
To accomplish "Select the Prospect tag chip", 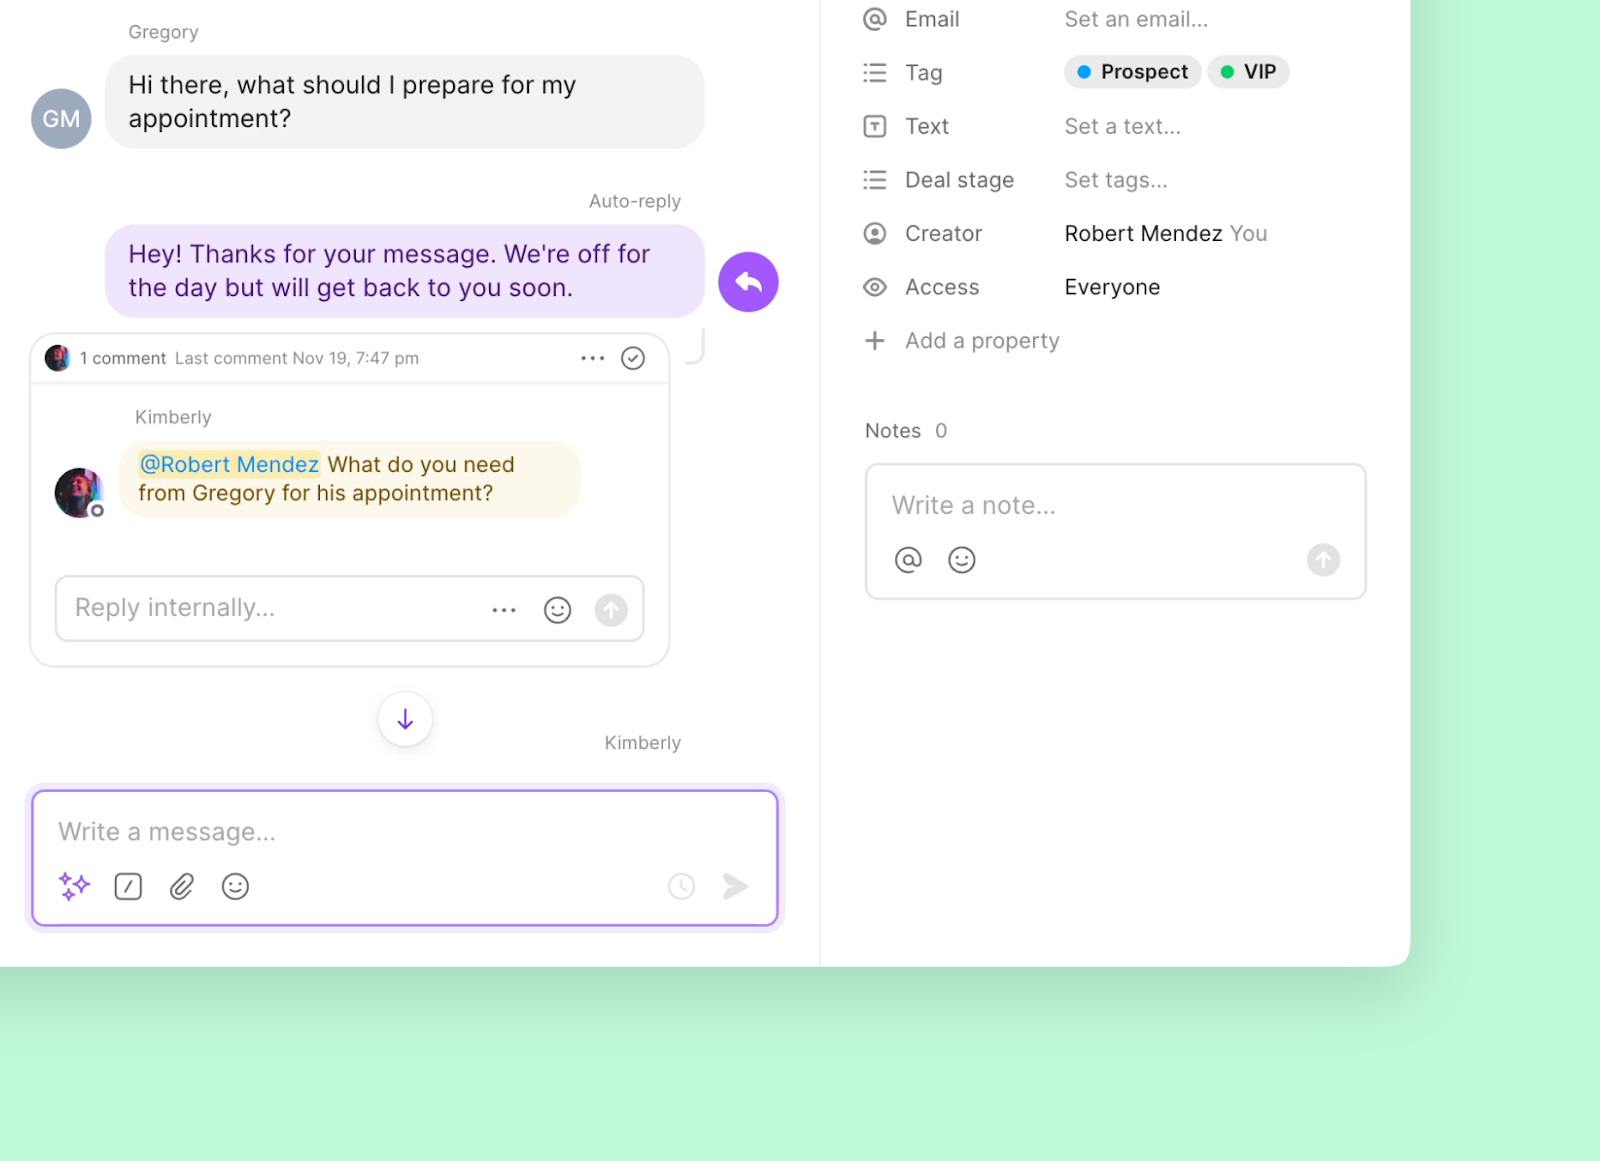I will [1133, 72].
